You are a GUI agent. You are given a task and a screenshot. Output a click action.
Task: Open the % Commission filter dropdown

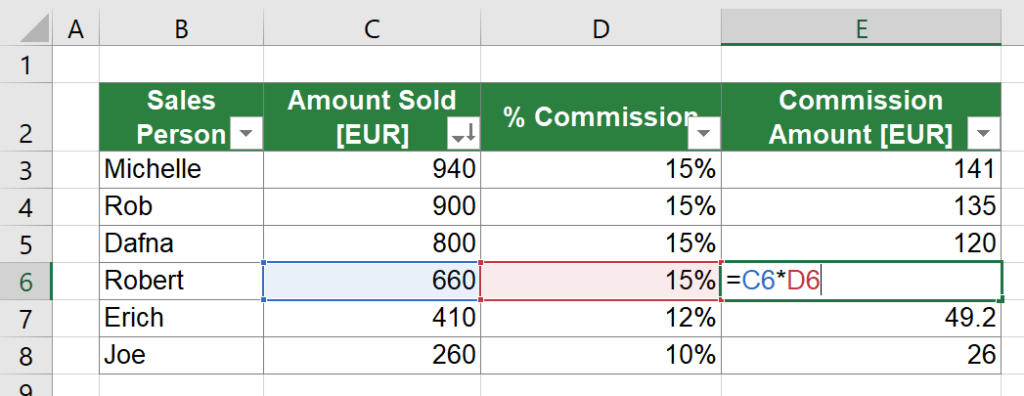pyautogui.click(x=704, y=134)
